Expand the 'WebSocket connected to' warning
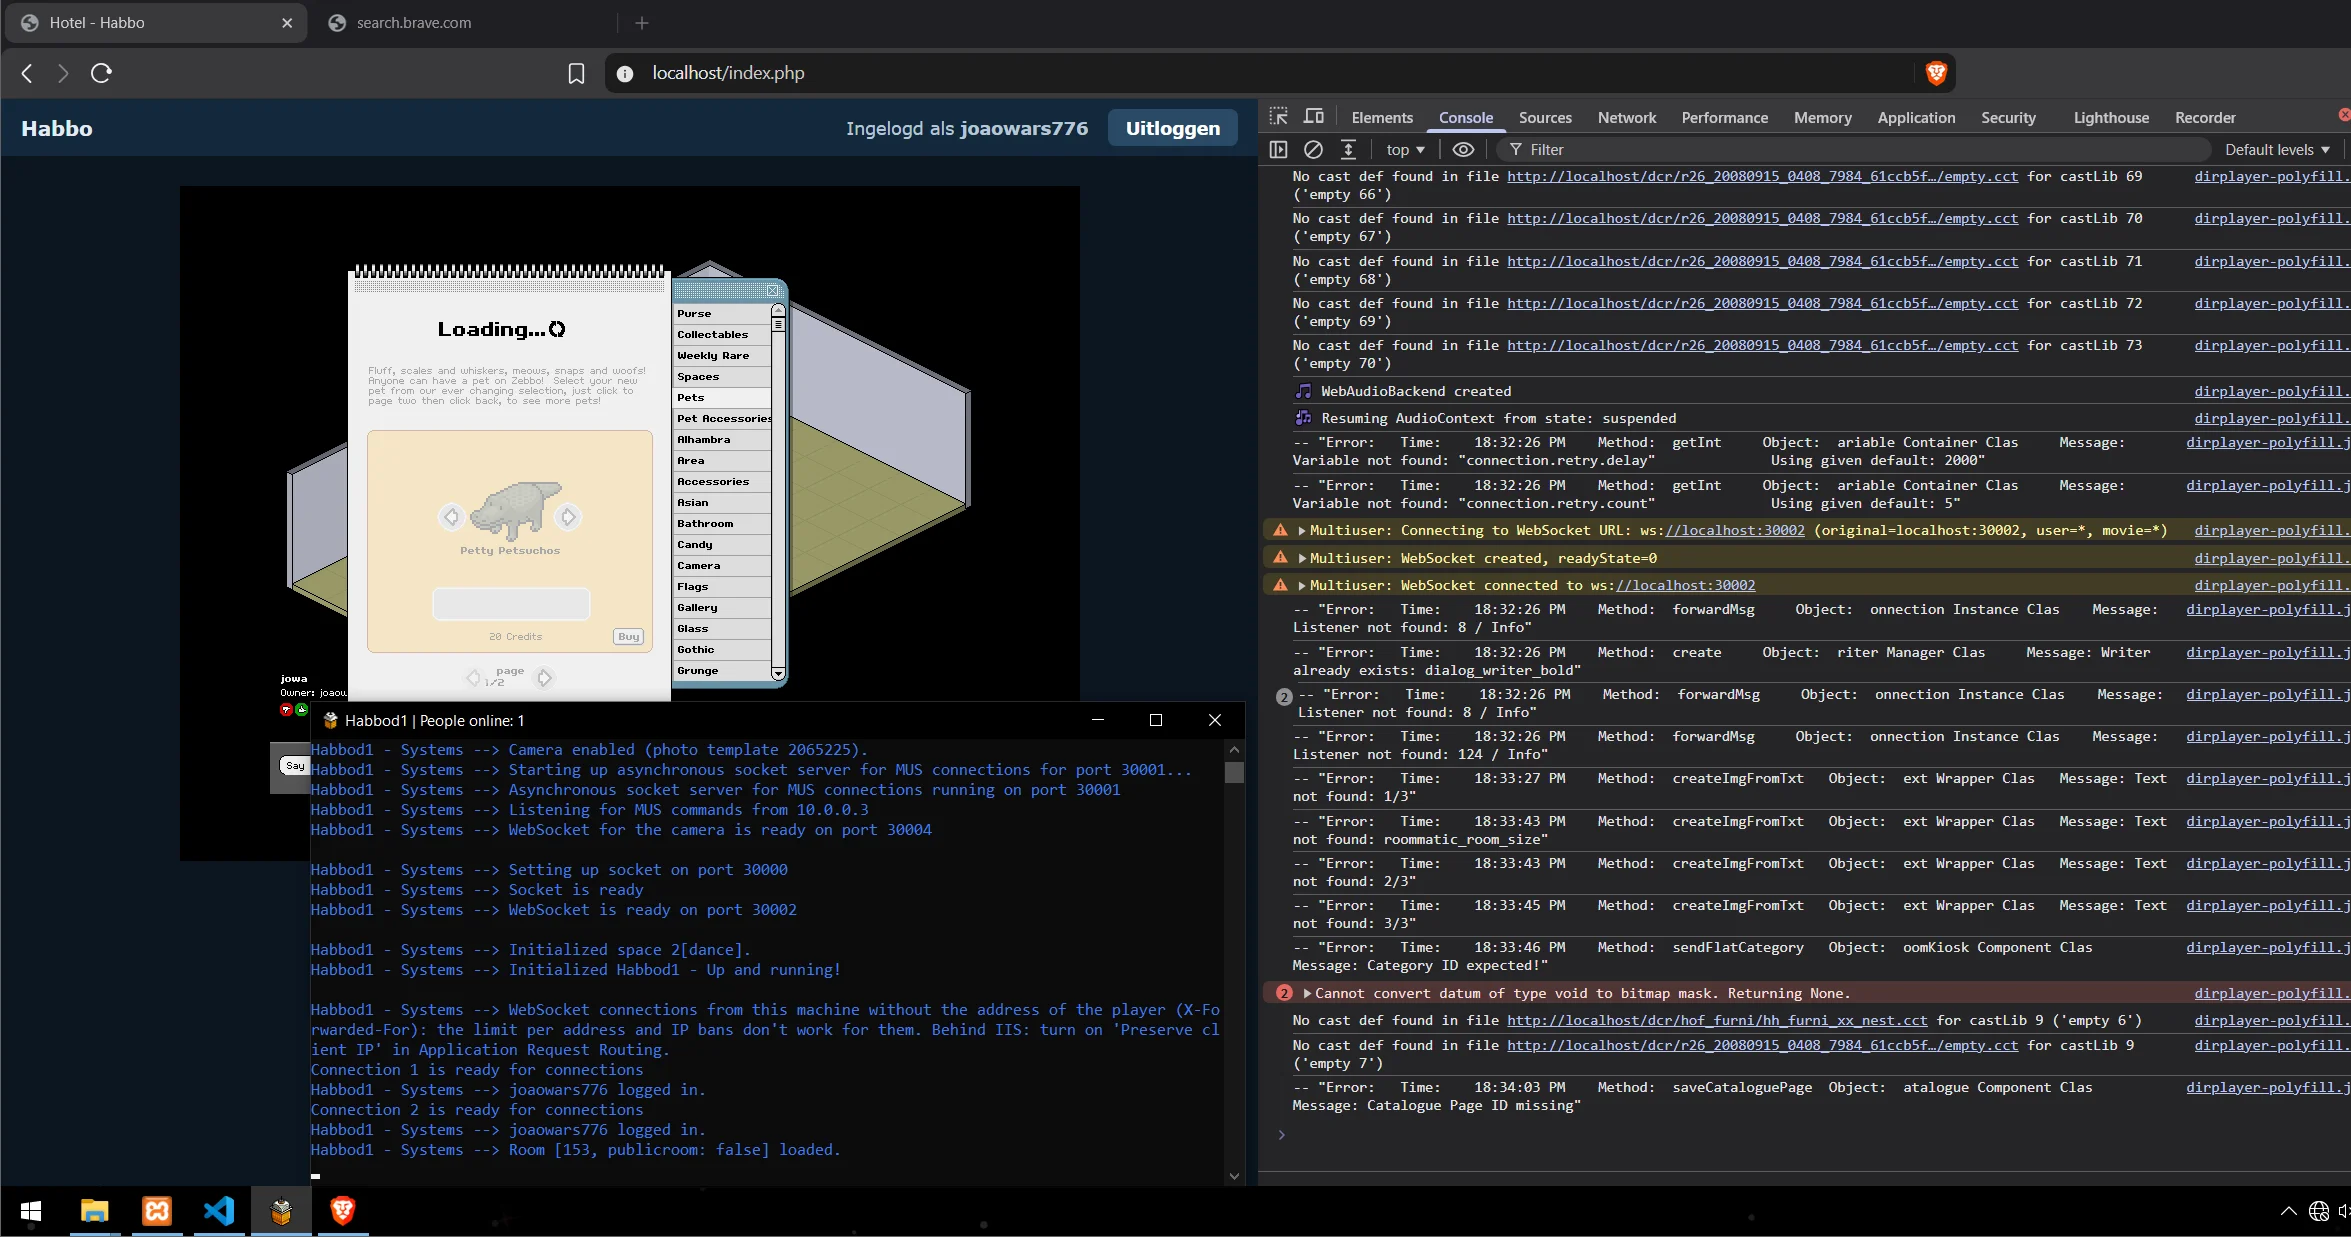Viewport: 2351px width, 1237px height. point(1302,585)
